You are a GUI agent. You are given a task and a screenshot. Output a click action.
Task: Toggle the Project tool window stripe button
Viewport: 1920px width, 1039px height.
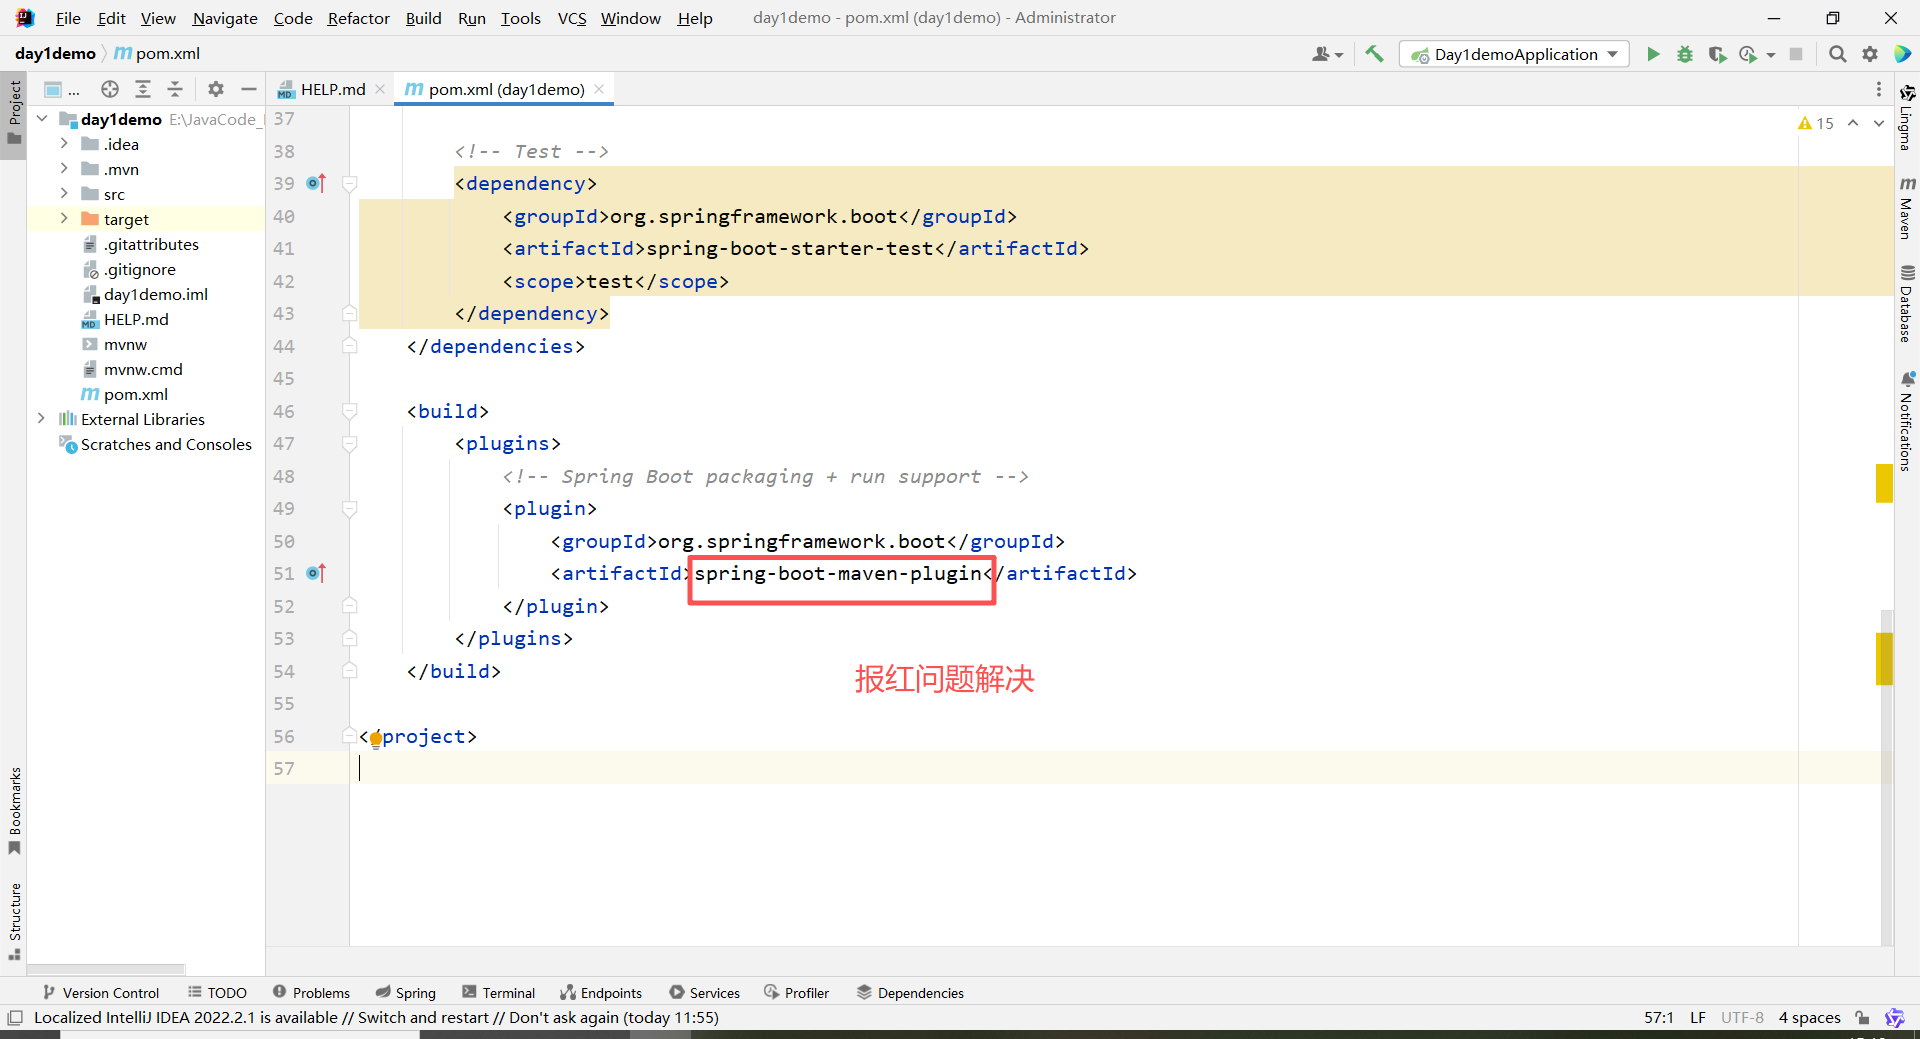14,113
